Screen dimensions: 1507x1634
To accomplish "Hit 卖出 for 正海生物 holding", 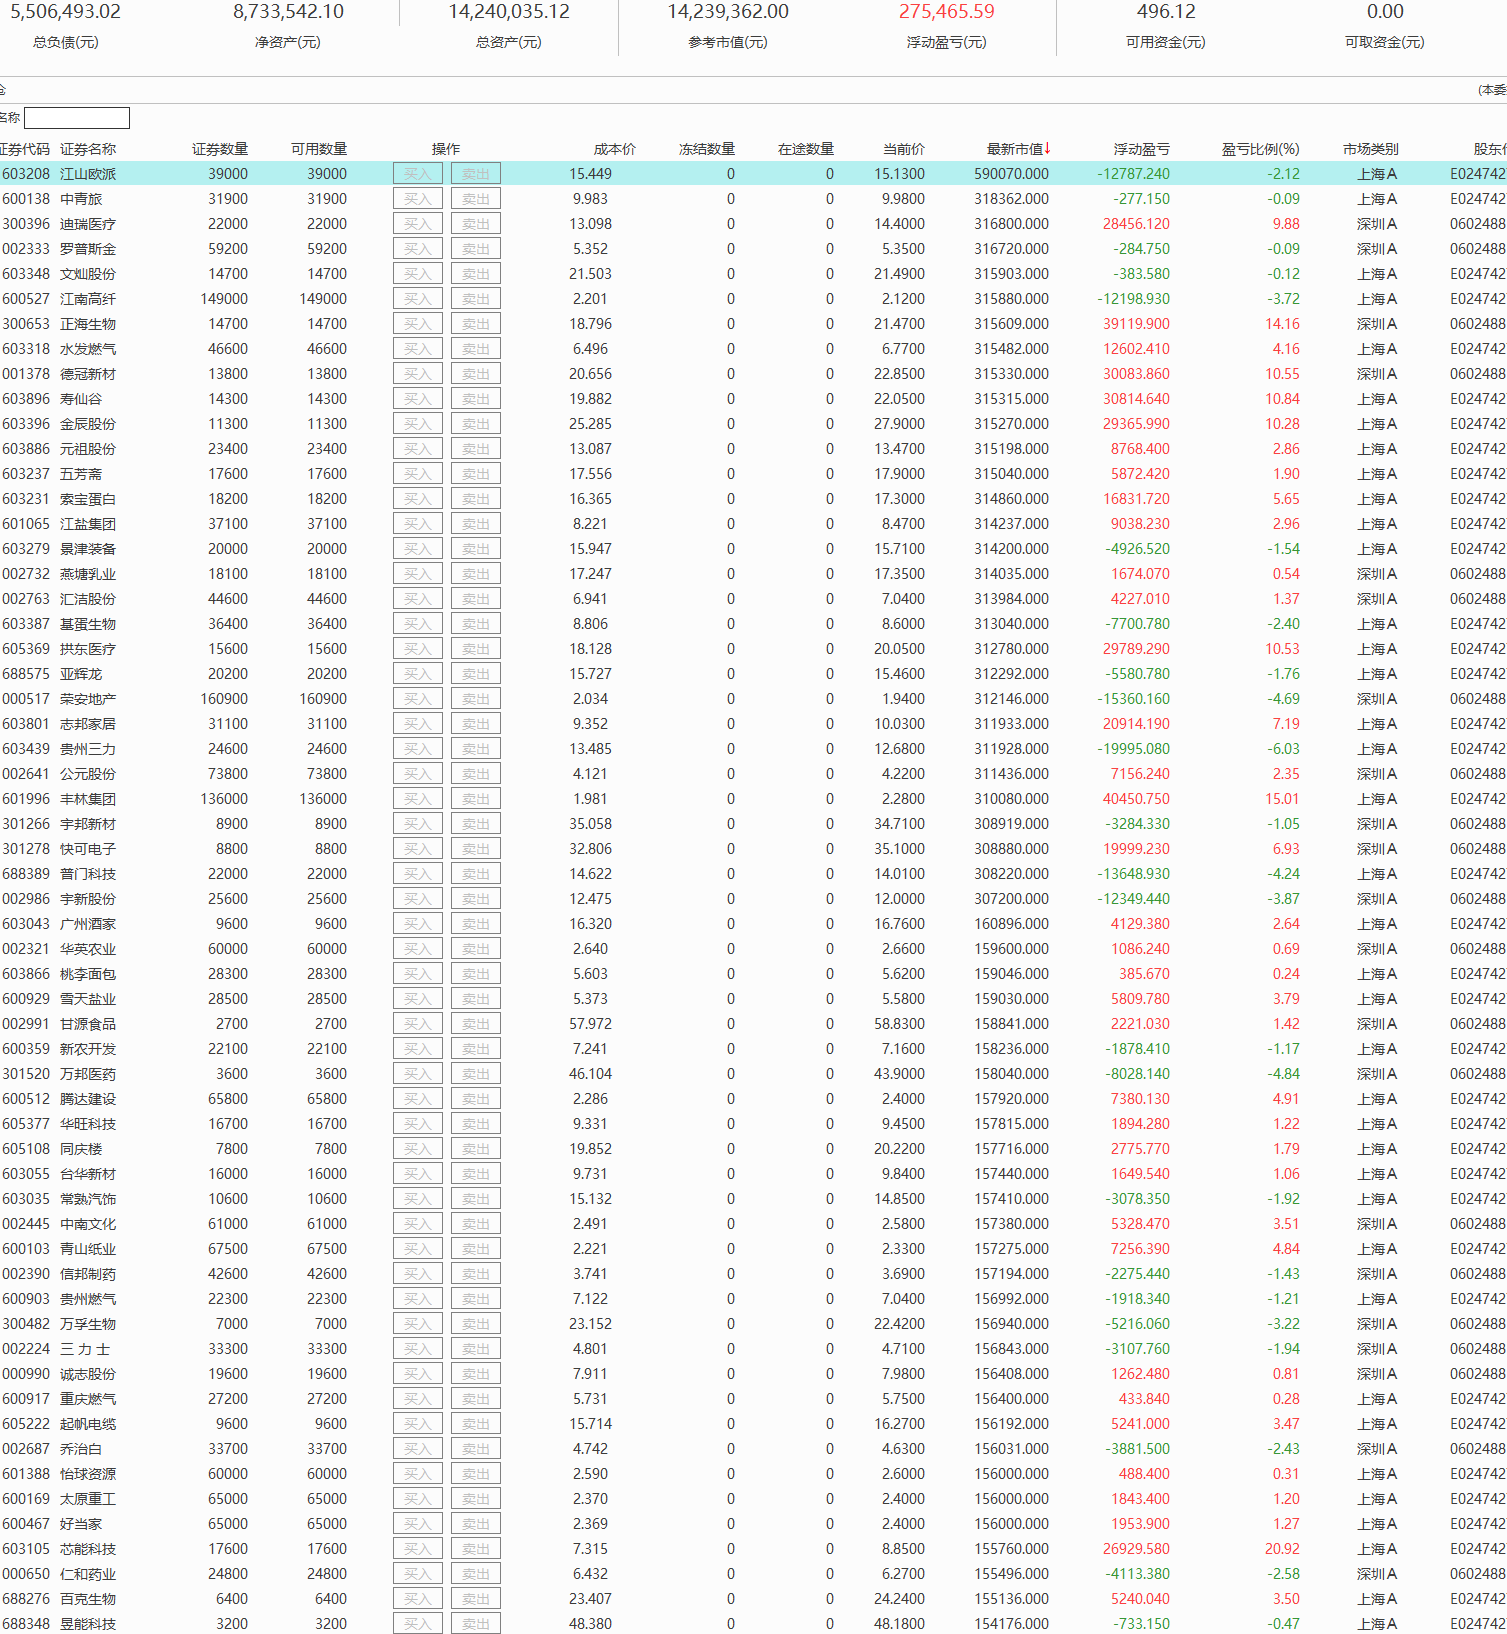I will (x=475, y=324).
